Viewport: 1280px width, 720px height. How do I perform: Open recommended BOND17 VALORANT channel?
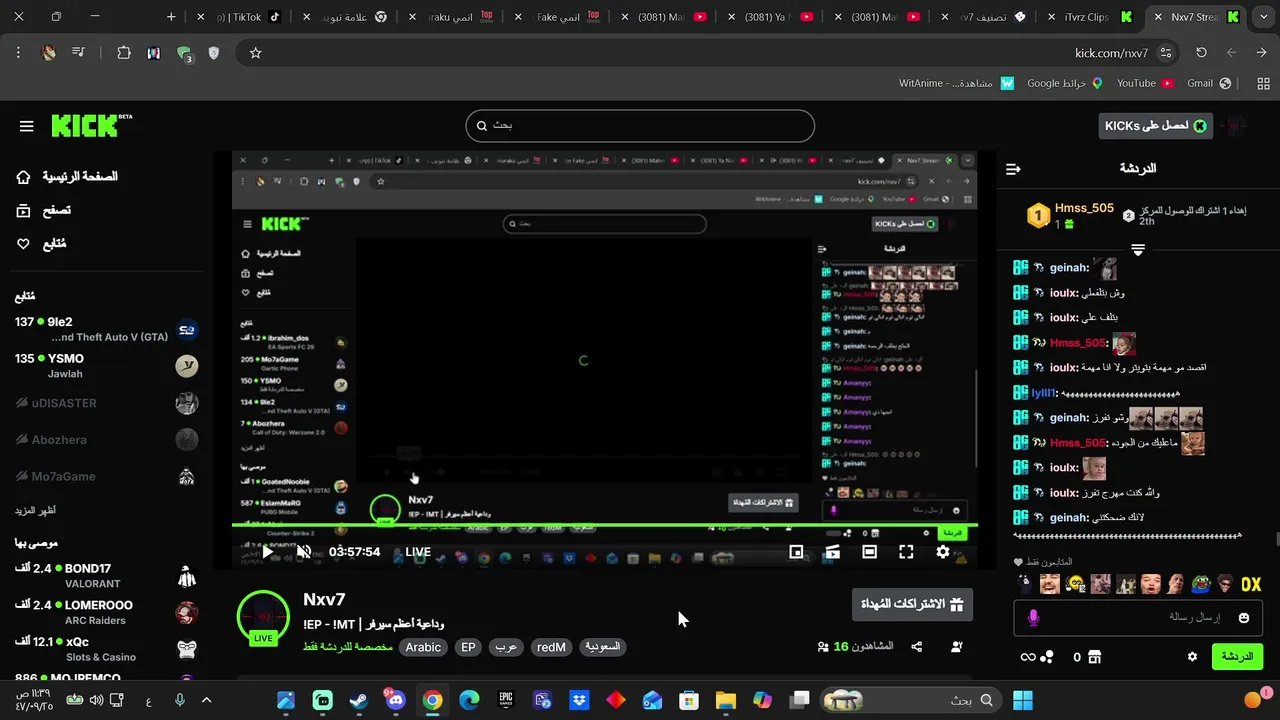point(106,576)
